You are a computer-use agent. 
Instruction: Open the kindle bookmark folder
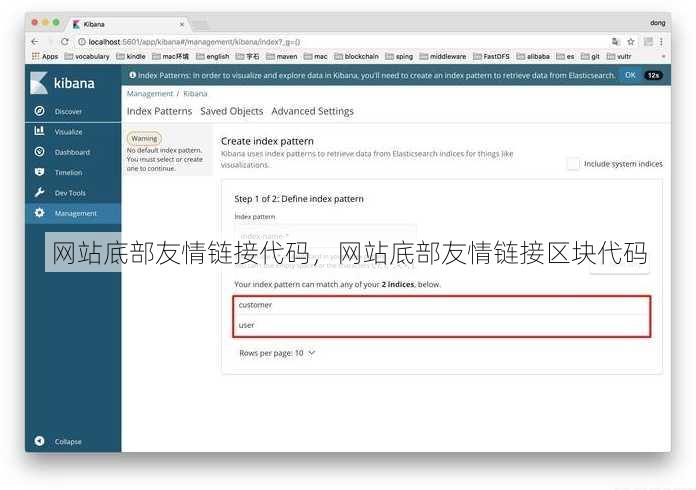pos(130,56)
